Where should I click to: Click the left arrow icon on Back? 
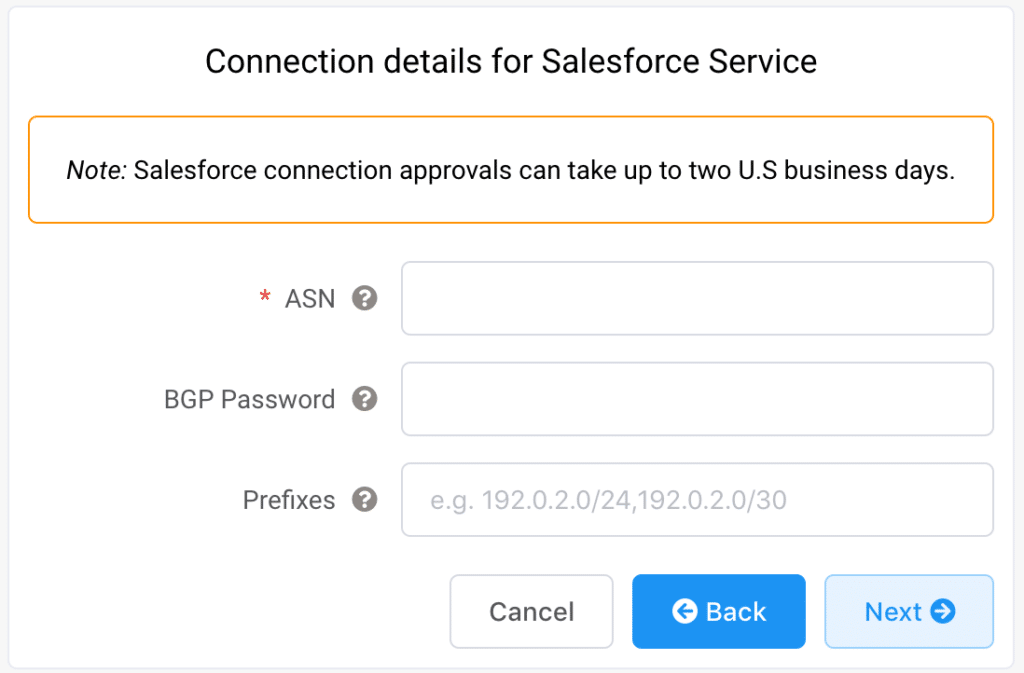tap(685, 611)
